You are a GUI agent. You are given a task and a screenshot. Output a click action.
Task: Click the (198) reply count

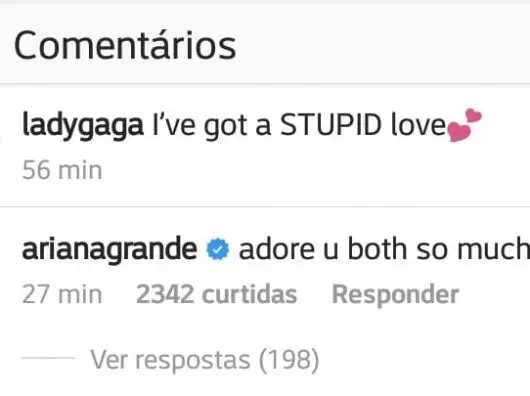[x=289, y=360]
